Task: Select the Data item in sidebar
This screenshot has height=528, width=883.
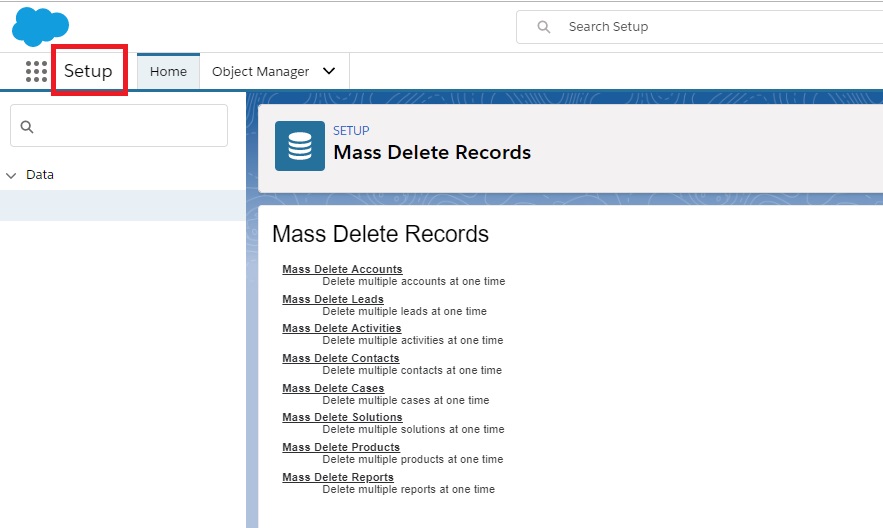Action: pyautogui.click(x=40, y=175)
